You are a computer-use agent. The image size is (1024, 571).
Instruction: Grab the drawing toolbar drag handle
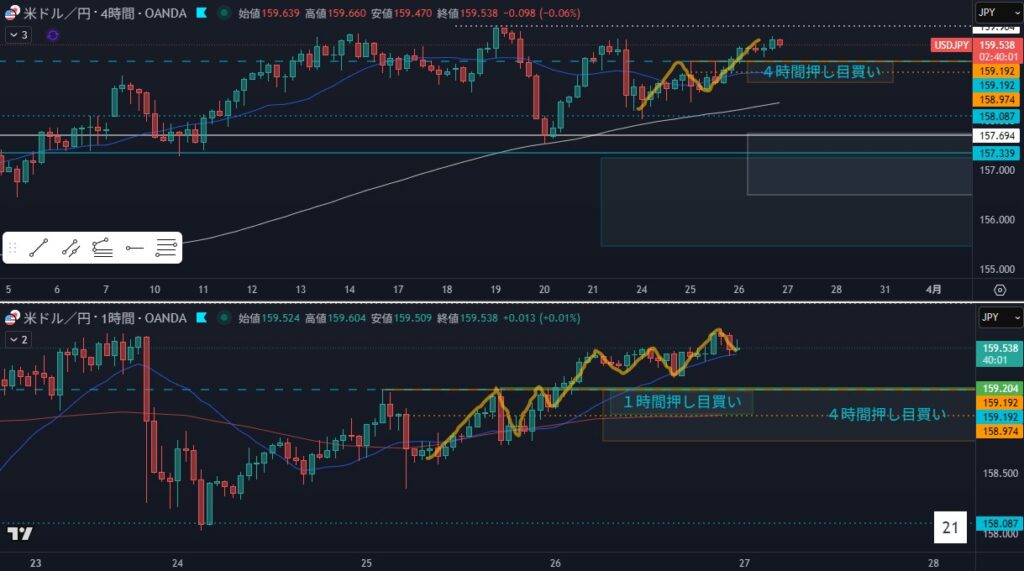13,247
